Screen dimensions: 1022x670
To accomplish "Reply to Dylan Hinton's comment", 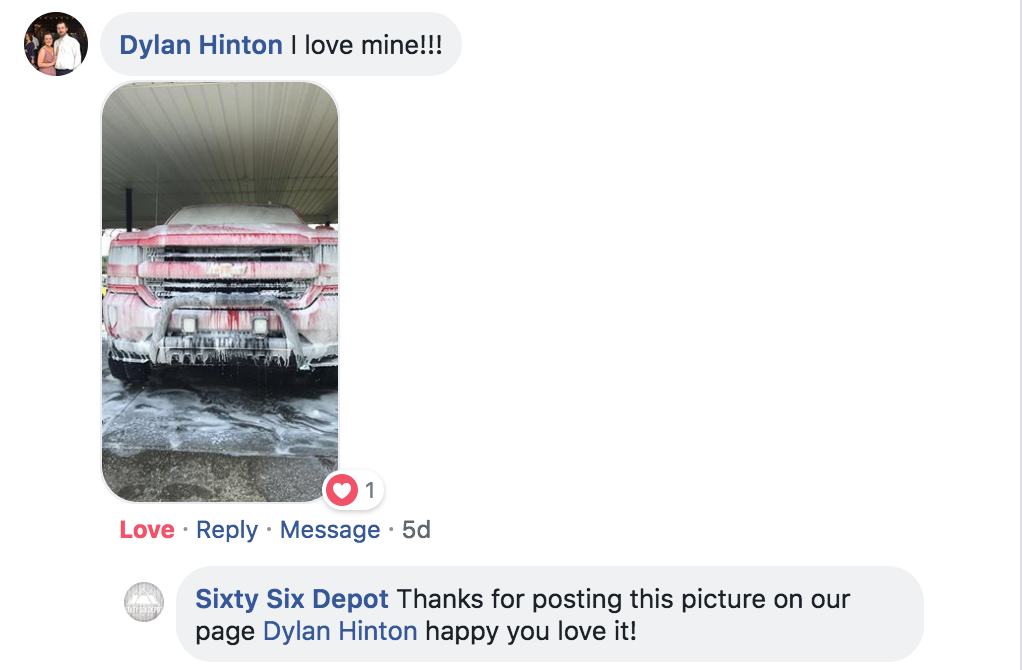I will (x=227, y=529).
